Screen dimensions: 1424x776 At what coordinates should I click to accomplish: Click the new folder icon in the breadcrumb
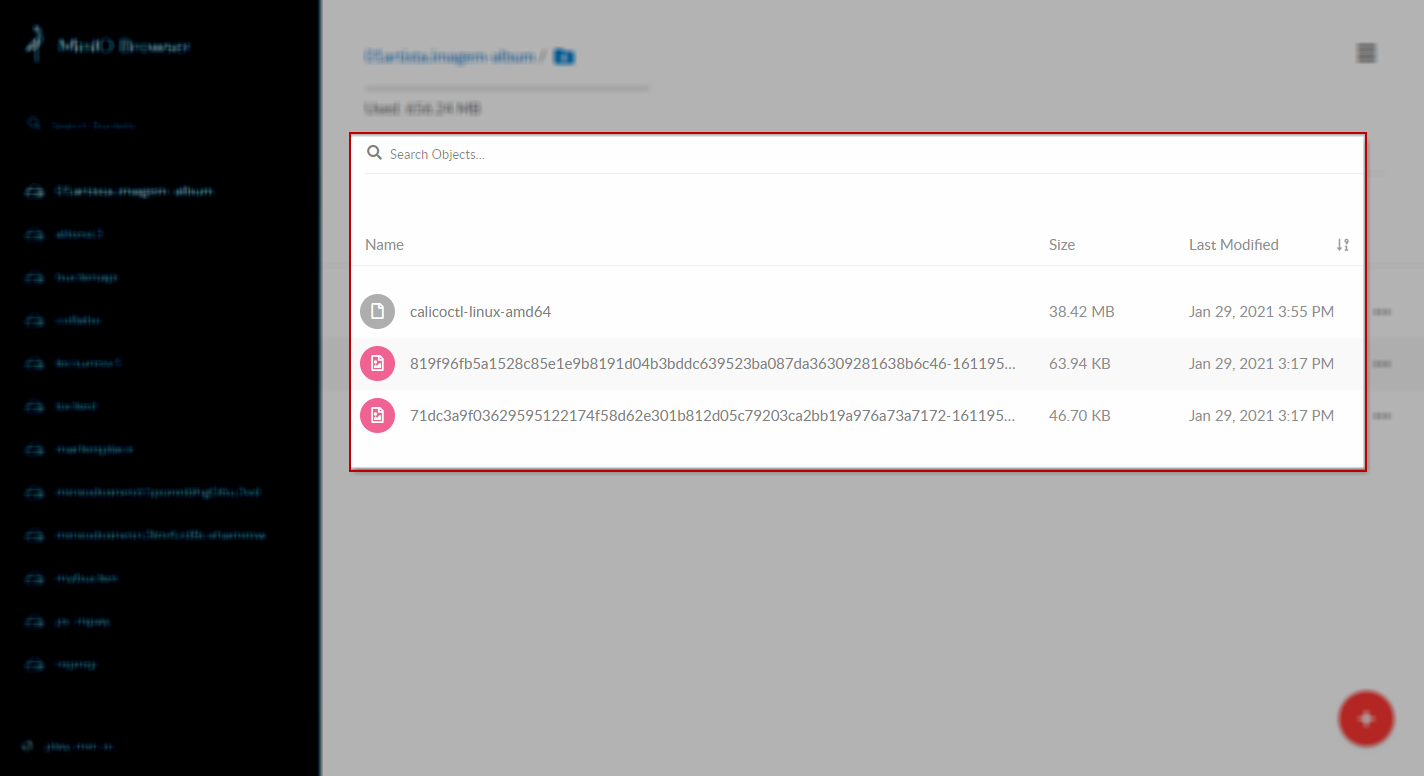point(564,57)
